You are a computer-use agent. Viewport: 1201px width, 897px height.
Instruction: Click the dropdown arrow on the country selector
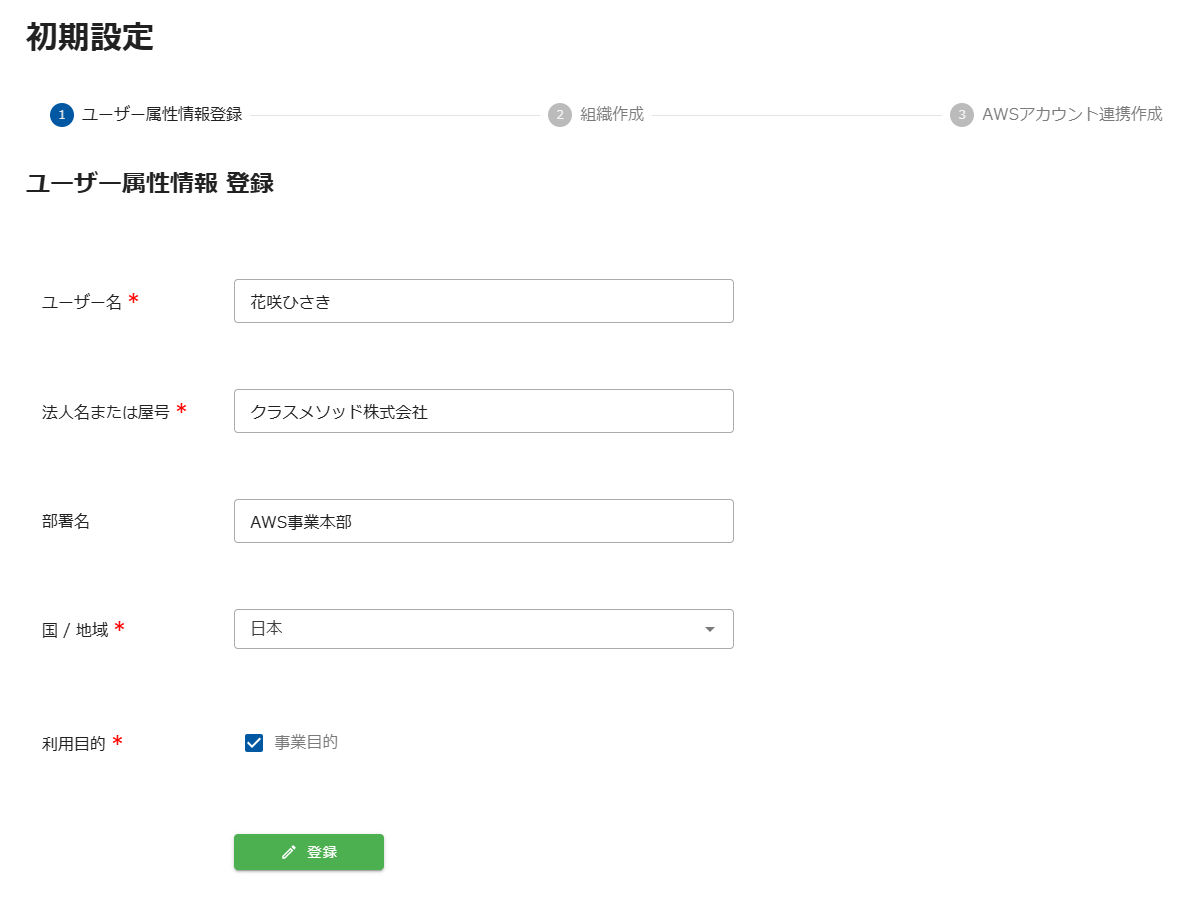[x=710, y=629]
